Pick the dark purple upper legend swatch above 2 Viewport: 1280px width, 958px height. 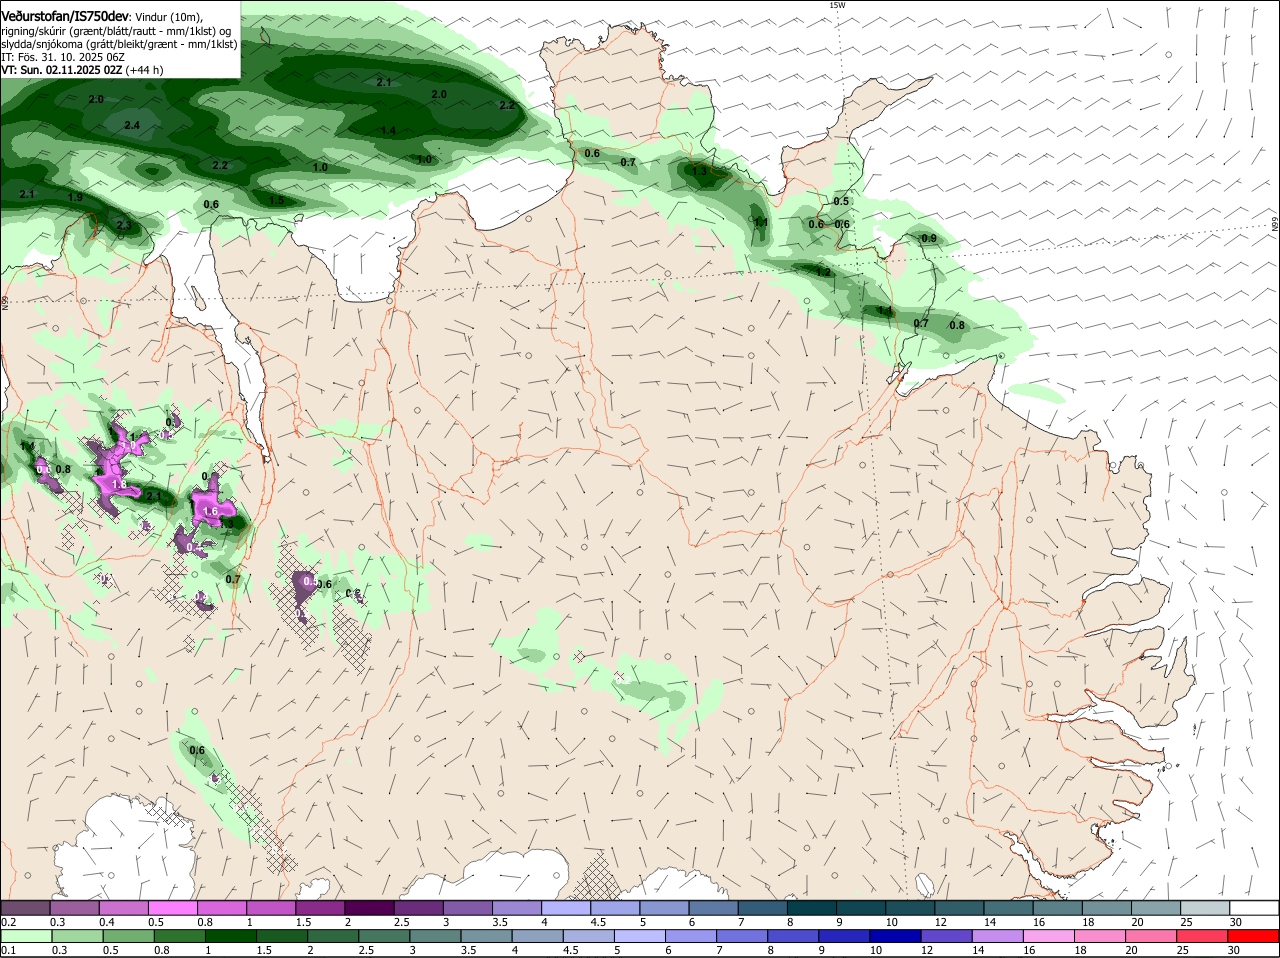tap(369, 908)
